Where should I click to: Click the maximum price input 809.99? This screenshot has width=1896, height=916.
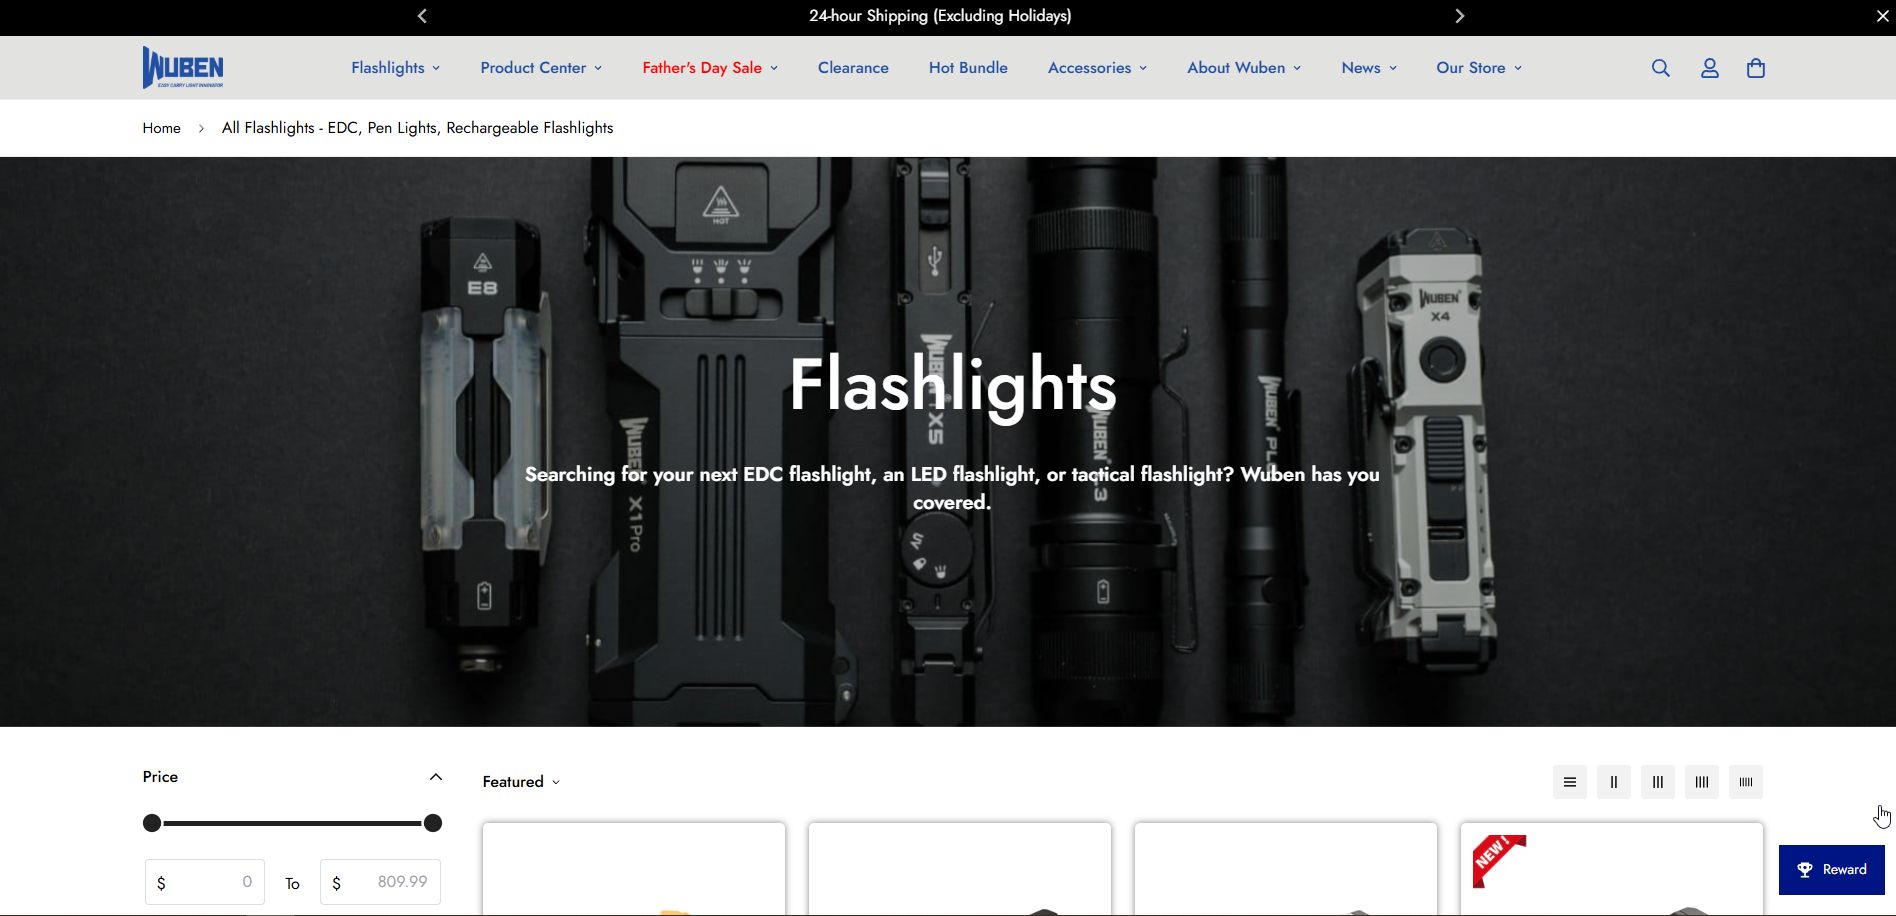pyautogui.click(x=380, y=882)
